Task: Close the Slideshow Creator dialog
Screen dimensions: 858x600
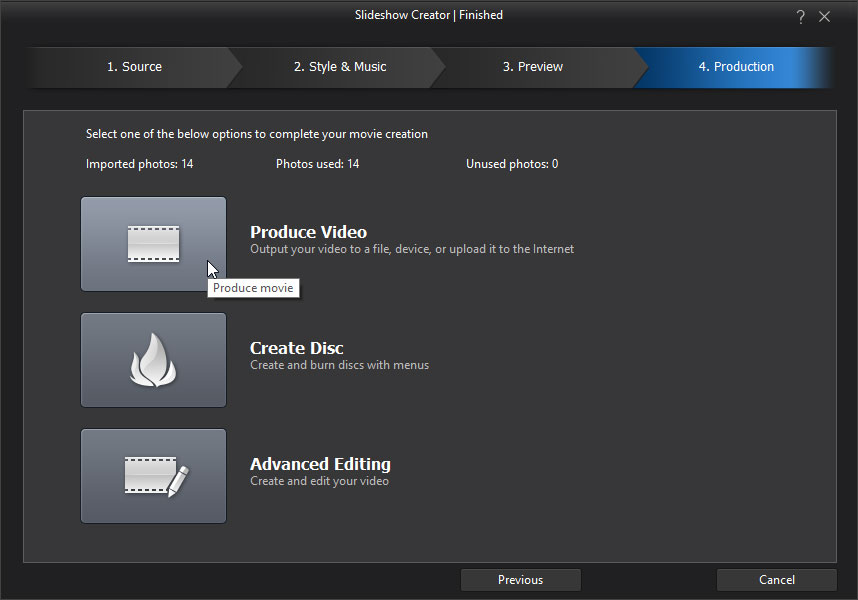Action: [x=825, y=17]
